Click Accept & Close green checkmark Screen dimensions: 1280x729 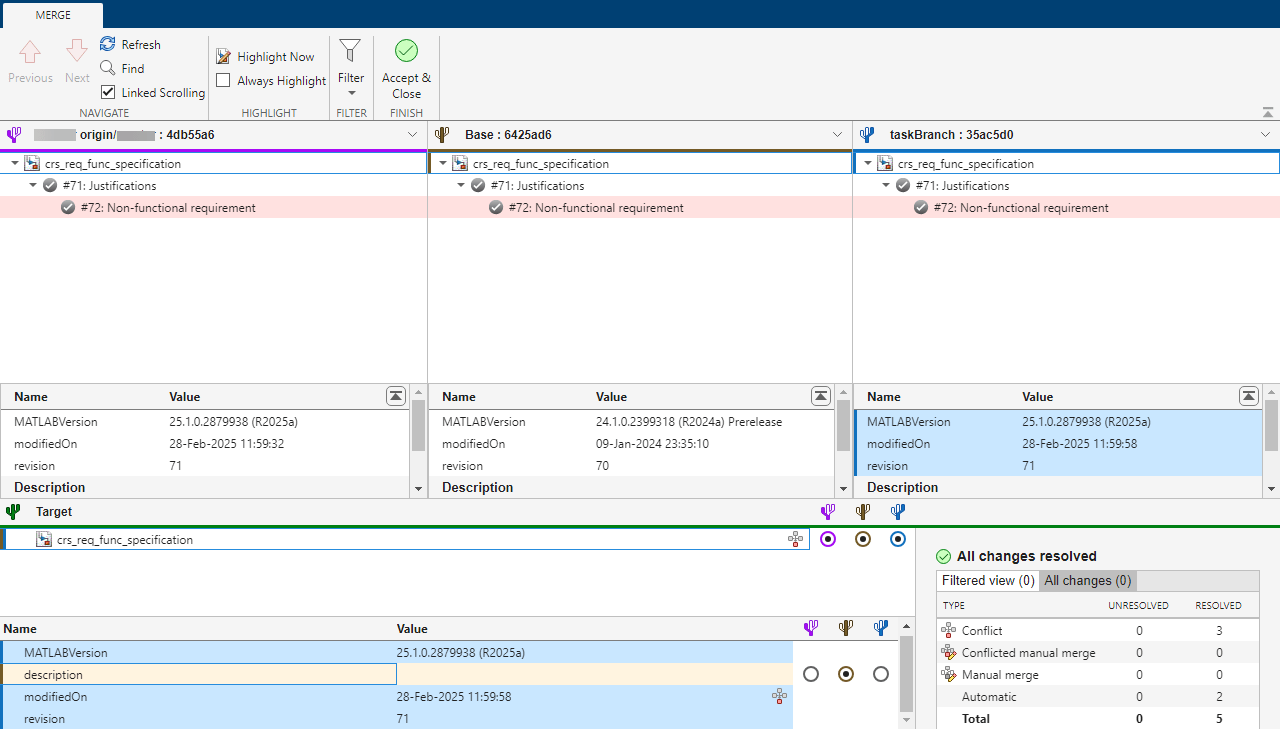(406, 52)
